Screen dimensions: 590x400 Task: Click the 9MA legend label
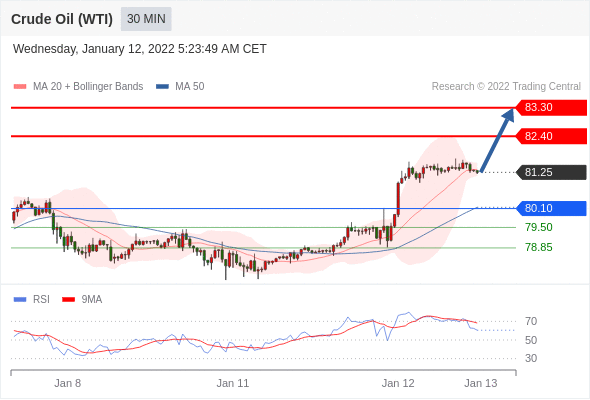tap(92, 300)
